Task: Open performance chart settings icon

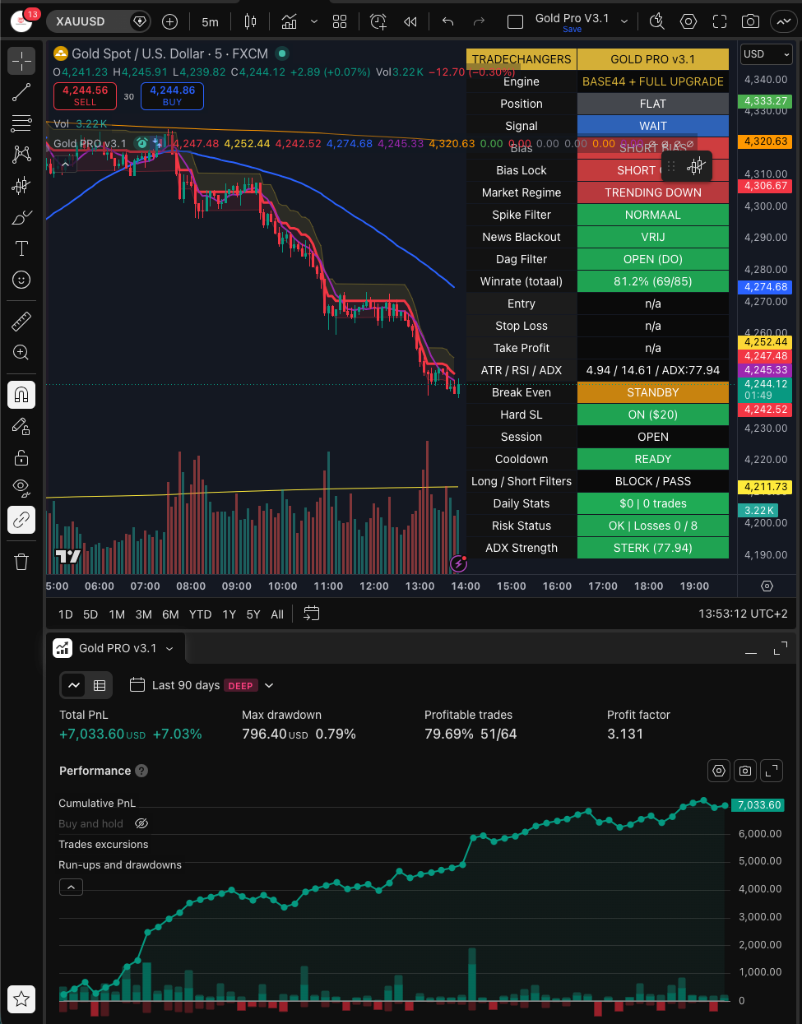Action: coord(718,771)
